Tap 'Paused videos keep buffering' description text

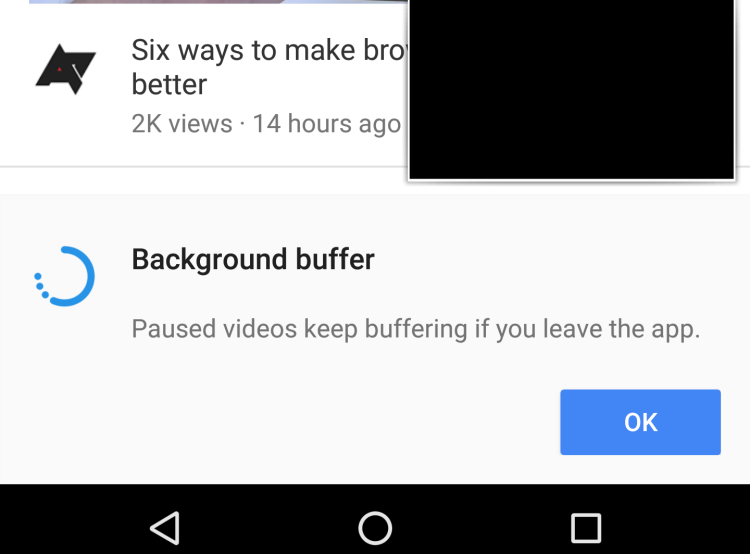(416, 329)
